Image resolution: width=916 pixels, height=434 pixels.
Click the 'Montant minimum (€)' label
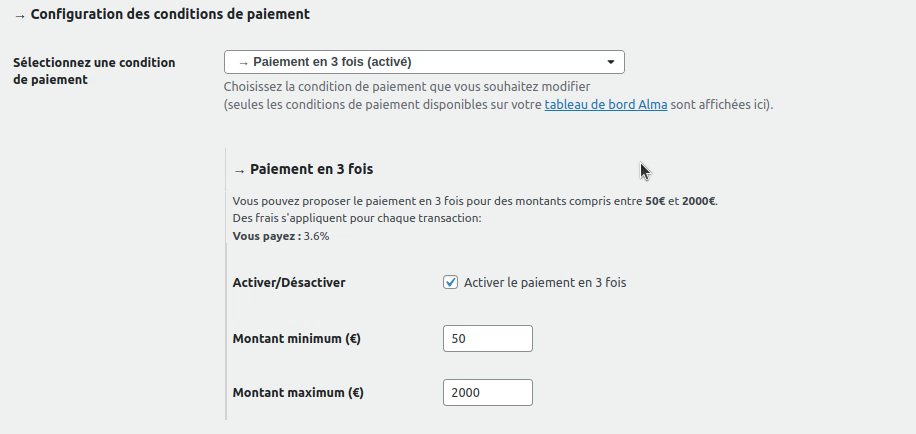[x=296, y=339]
